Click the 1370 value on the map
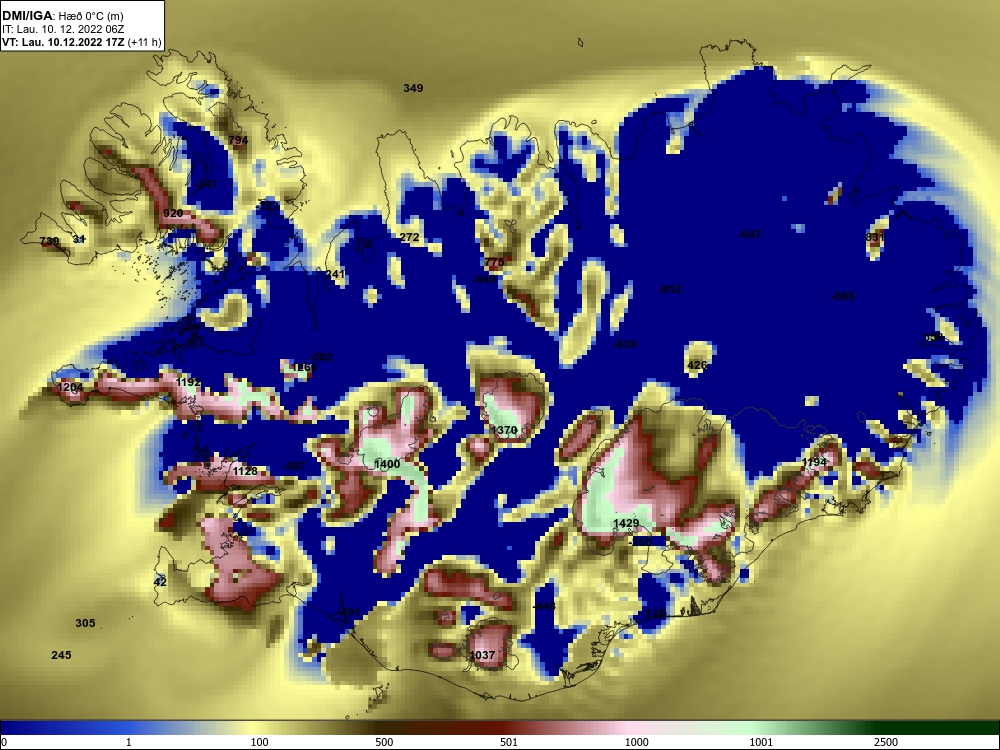Screen dimensions: 1000x750 coord(504,430)
